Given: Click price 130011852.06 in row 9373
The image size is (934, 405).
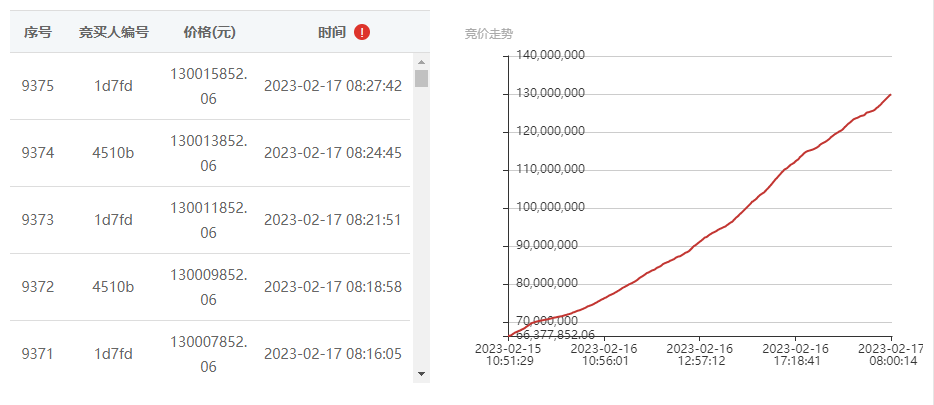Looking at the screenshot, I should click(x=209, y=220).
